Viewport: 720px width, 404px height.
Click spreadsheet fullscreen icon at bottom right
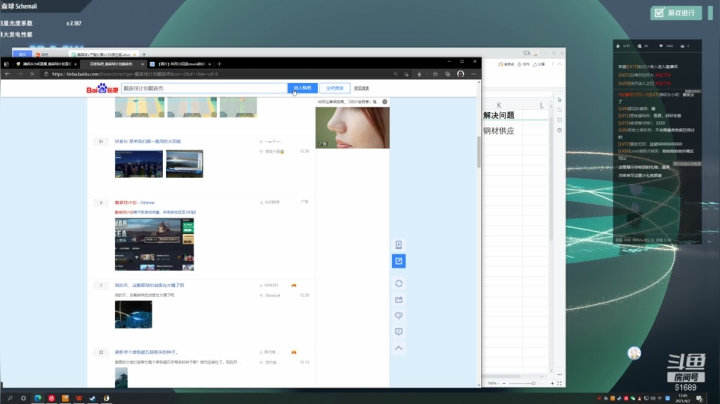(559, 383)
